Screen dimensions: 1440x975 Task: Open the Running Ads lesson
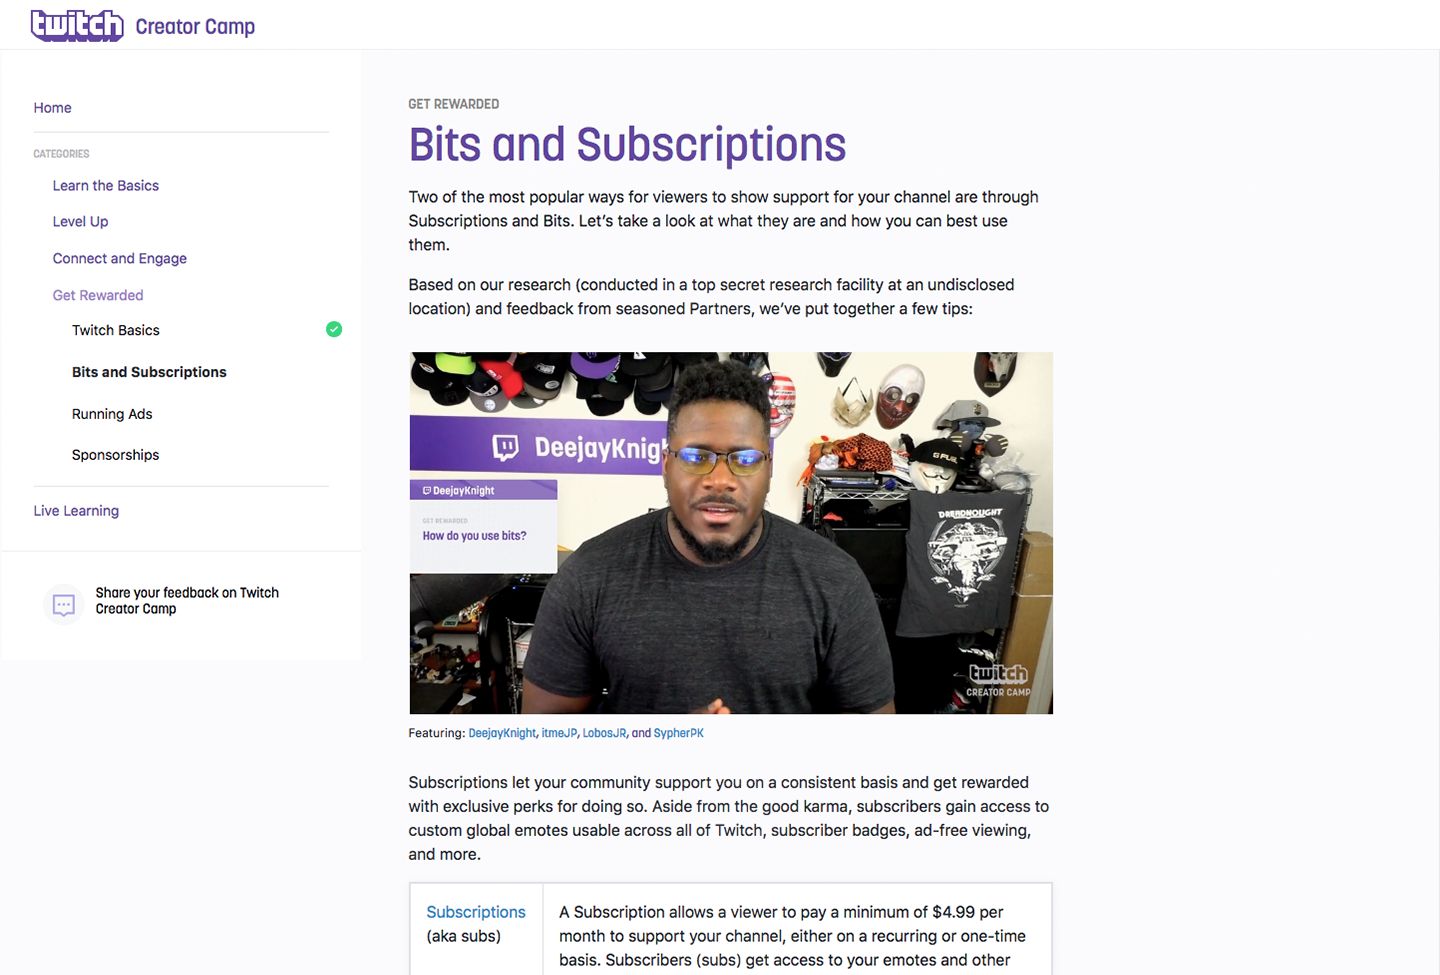tap(112, 414)
